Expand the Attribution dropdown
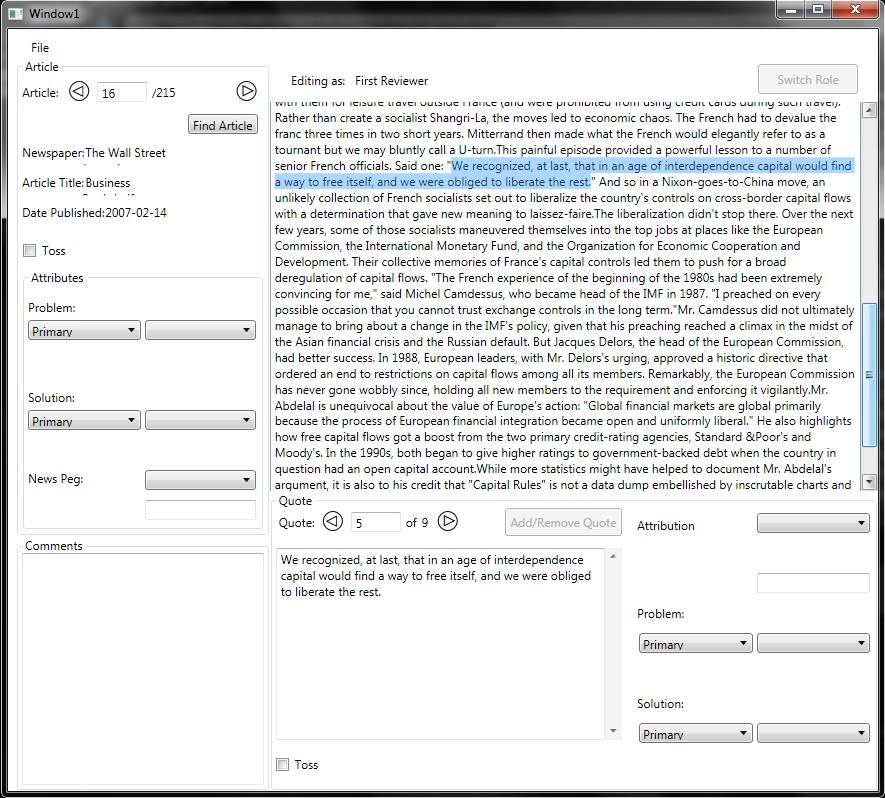885x798 pixels. click(813, 523)
